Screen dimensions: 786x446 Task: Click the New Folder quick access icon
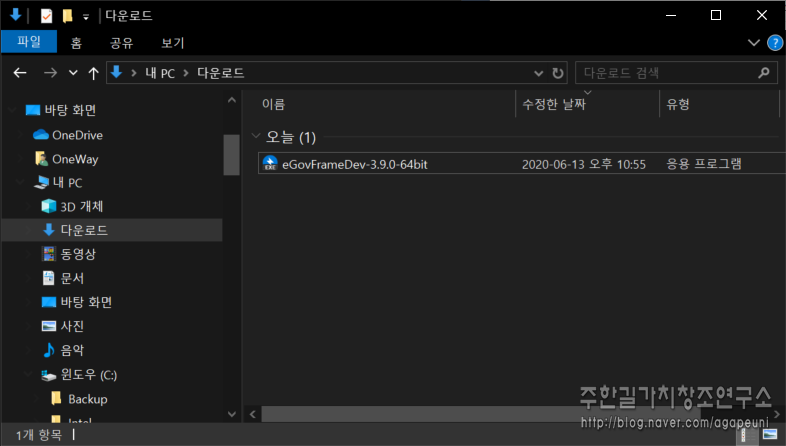coord(67,16)
